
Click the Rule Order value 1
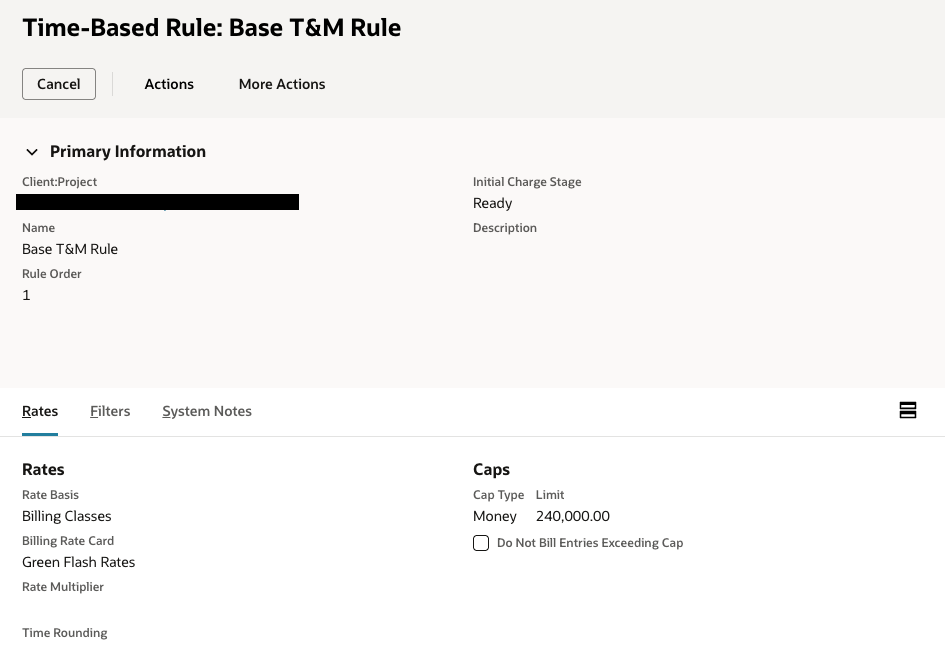pyautogui.click(x=26, y=295)
